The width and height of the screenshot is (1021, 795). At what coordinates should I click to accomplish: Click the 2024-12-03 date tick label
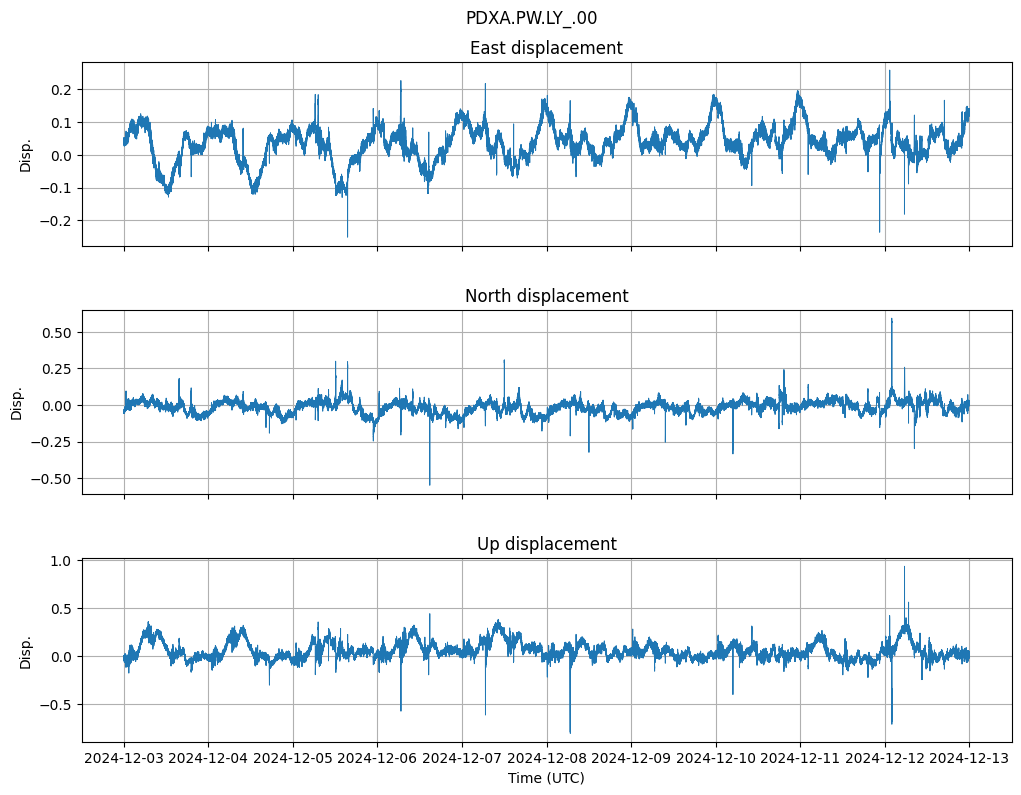pos(124,758)
